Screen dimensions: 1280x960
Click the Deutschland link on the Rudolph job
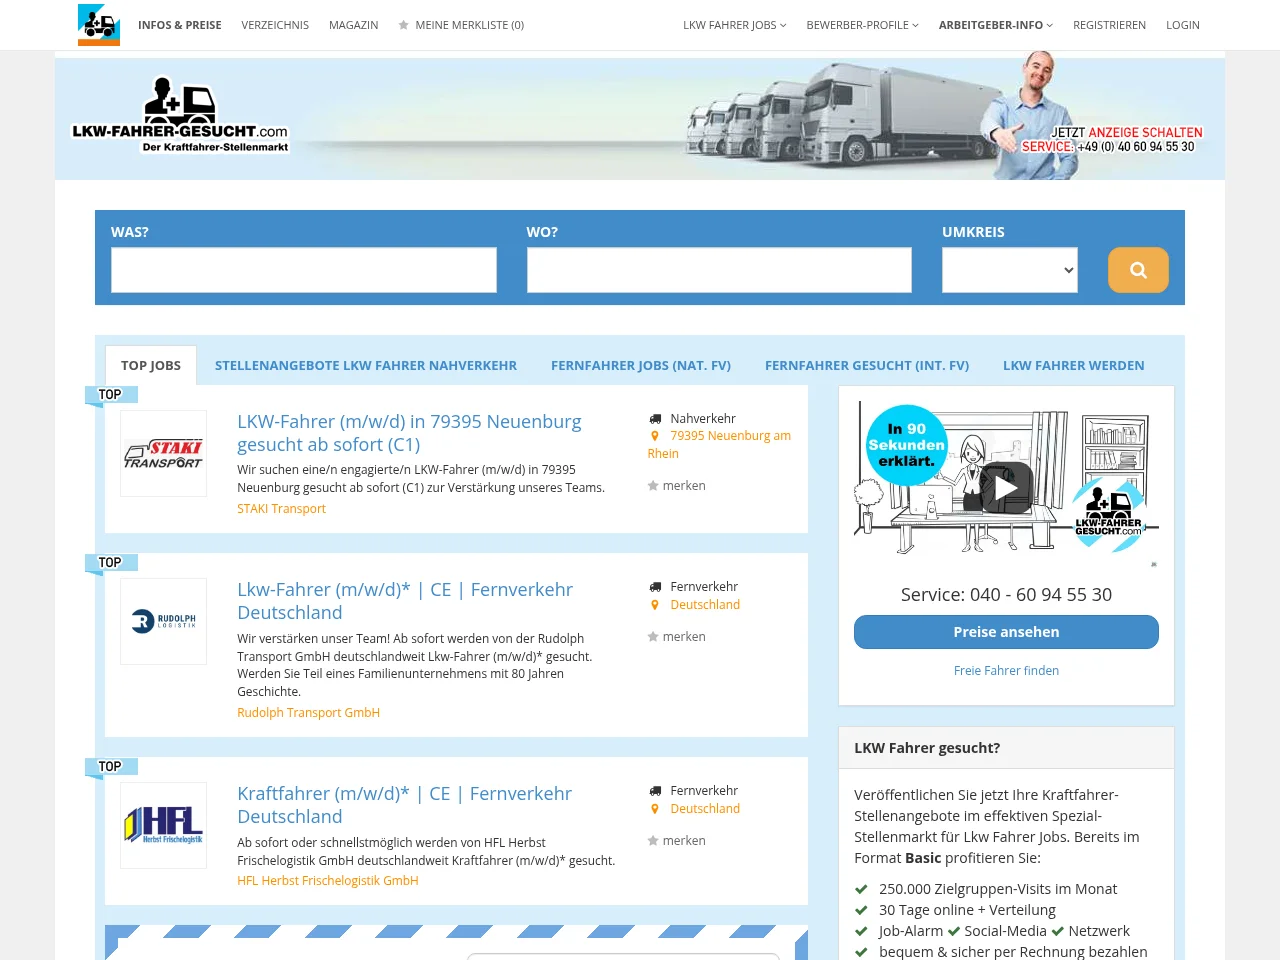click(x=705, y=605)
